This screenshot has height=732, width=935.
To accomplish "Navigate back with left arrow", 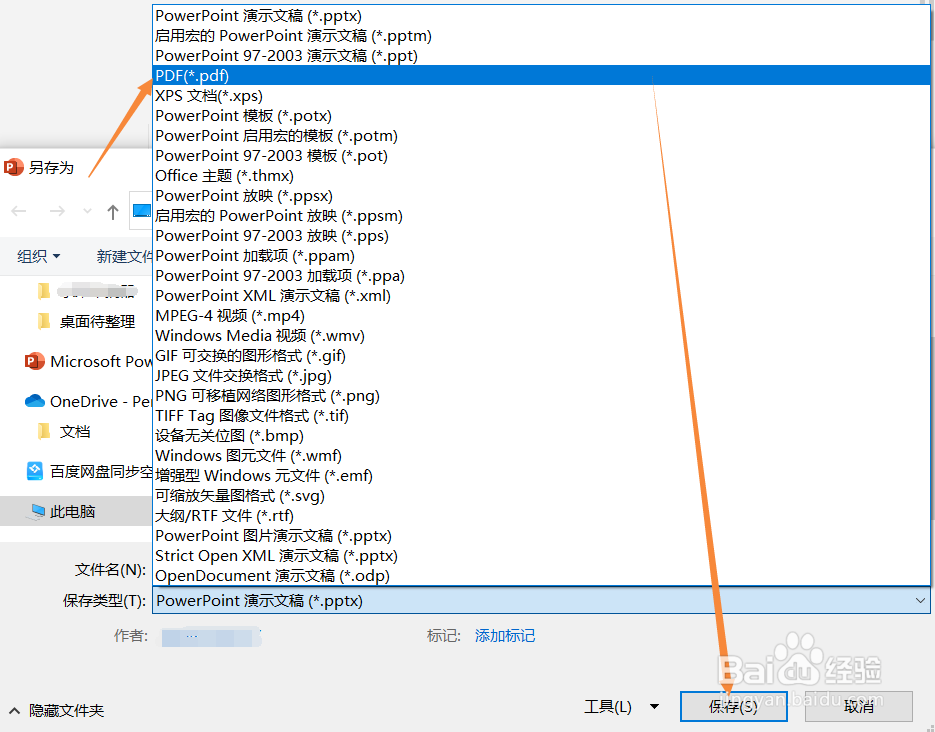I will click(19, 211).
